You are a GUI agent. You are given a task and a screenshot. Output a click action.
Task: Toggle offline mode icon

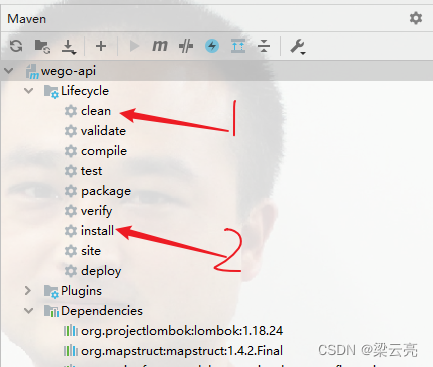click(x=186, y=46)
